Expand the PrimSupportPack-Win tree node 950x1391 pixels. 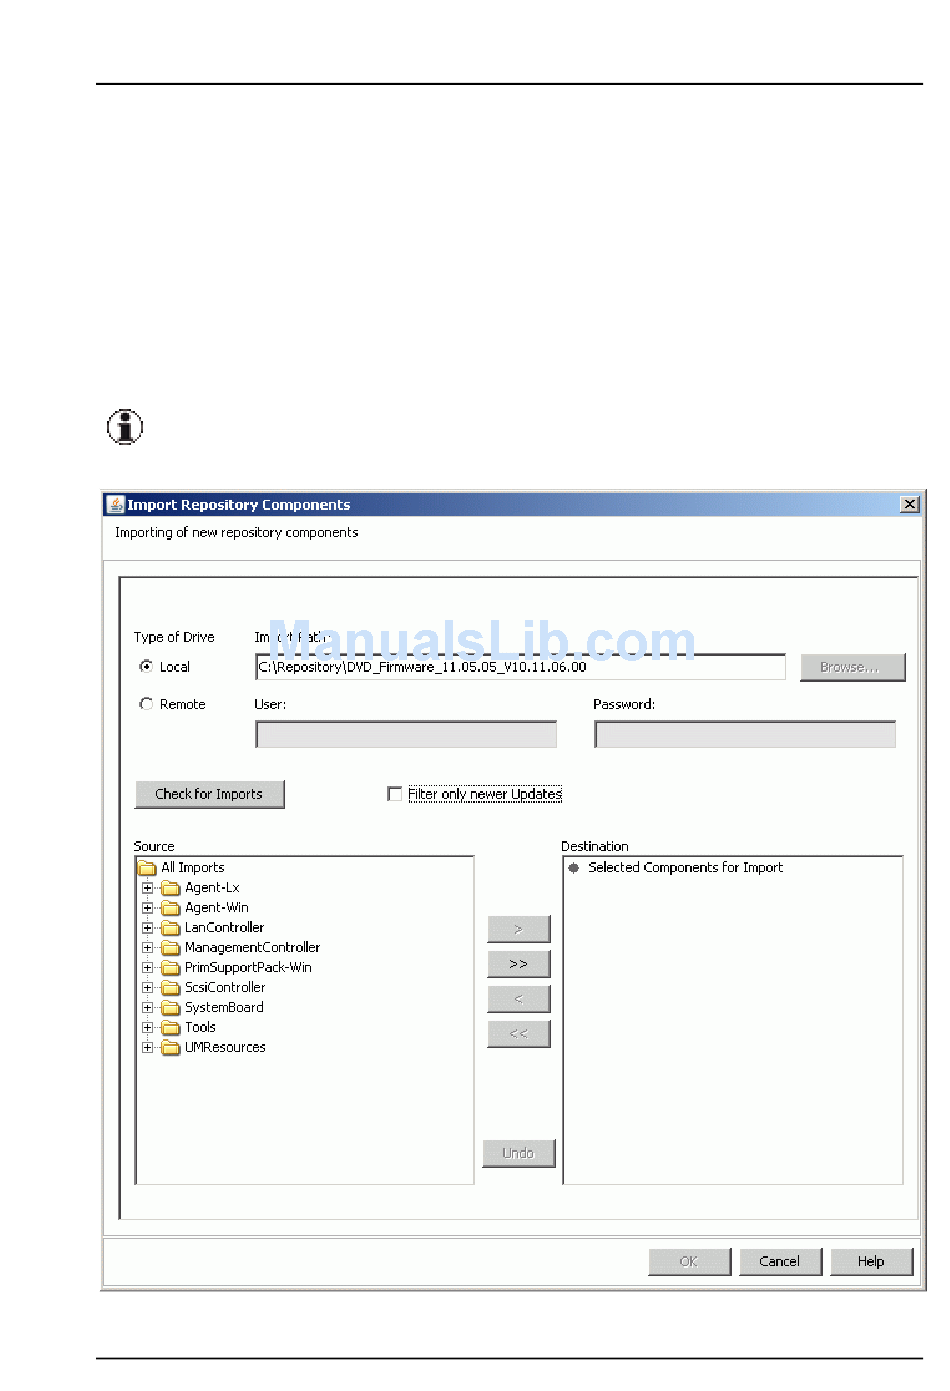(x=148, y=968)
